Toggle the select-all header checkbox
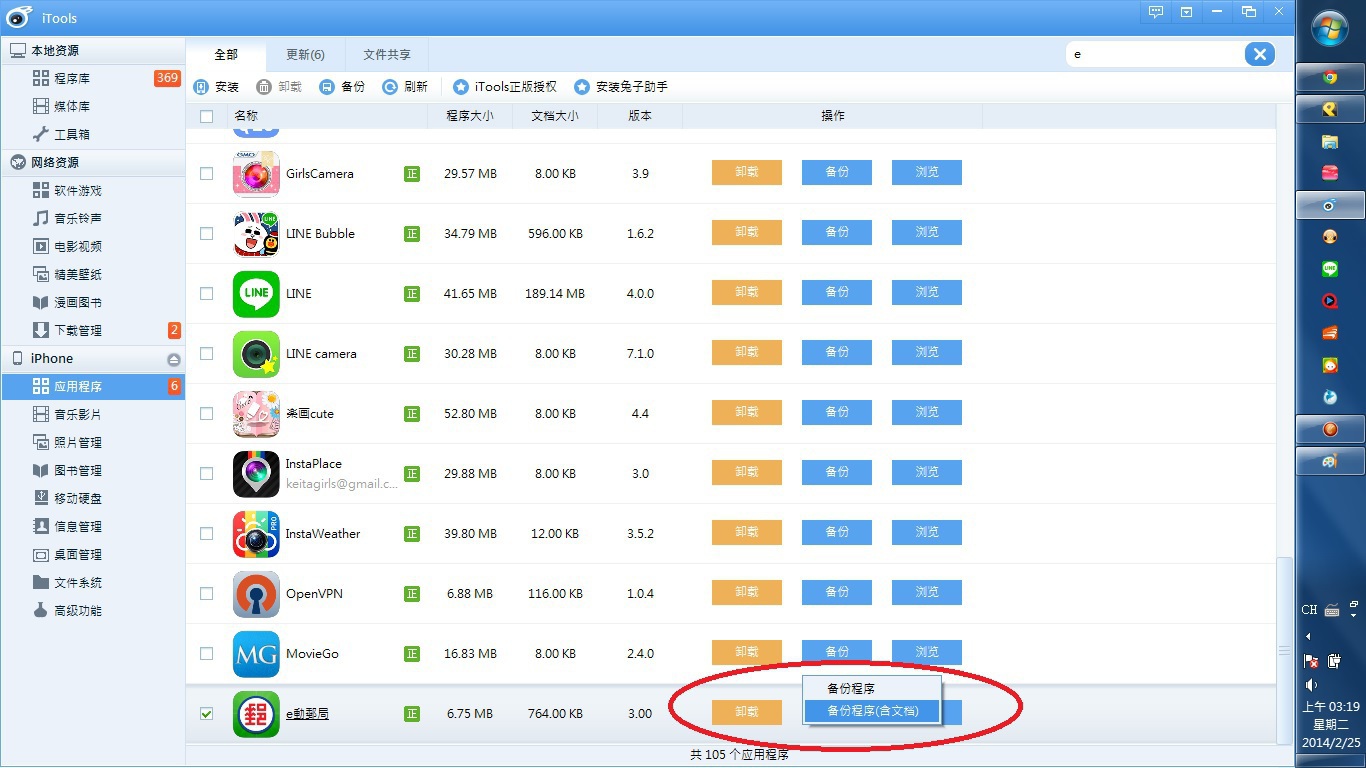This screenshot has height=768, width=1366. (x=207, y=116)
